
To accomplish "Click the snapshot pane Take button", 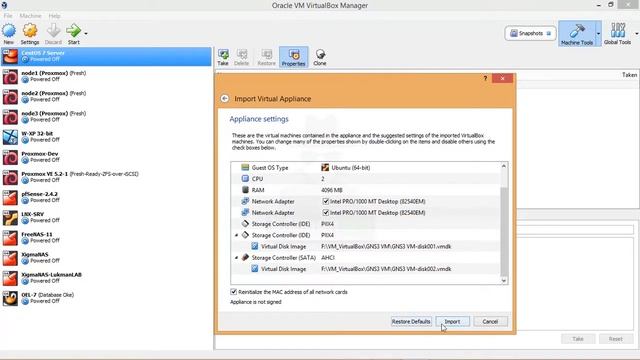I will click(x=578, y=339).
